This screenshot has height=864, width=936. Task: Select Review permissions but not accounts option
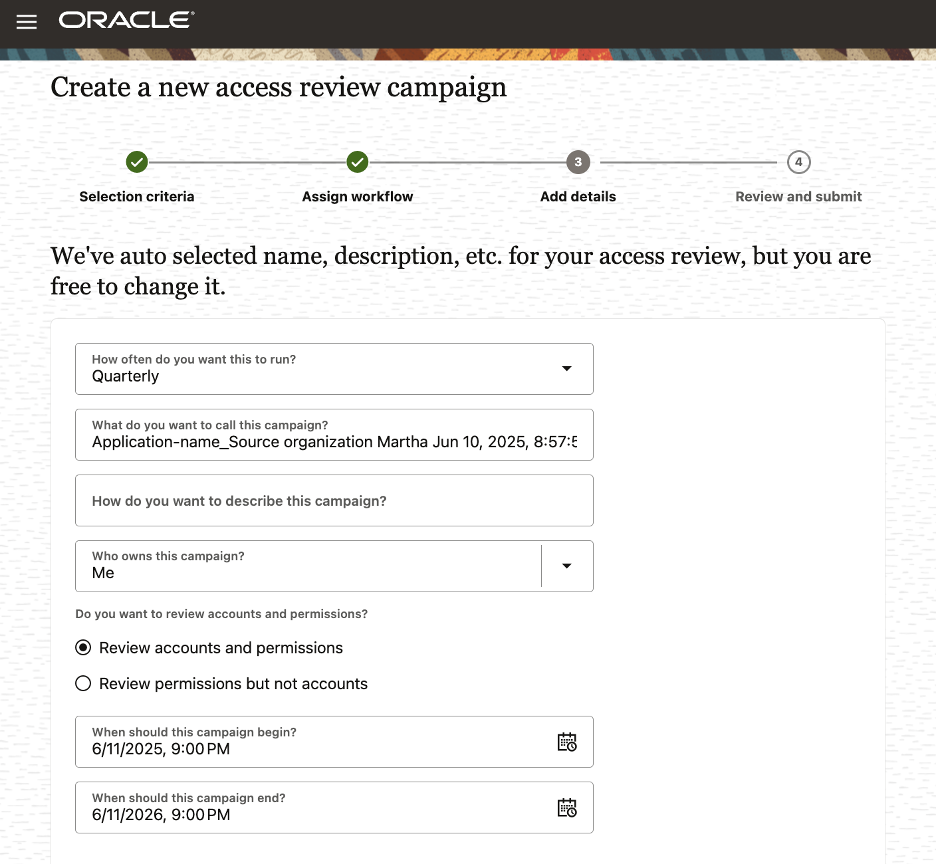coord(83,683)
